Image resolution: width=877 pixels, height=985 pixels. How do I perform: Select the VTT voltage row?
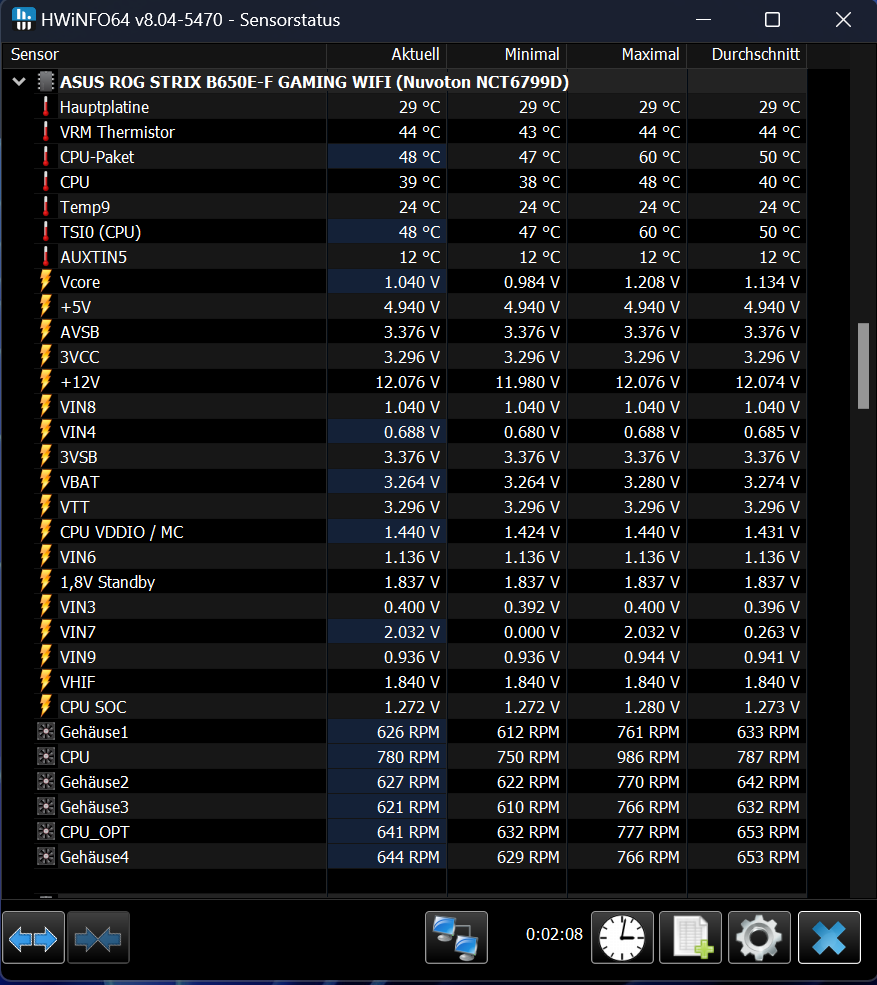420,507
